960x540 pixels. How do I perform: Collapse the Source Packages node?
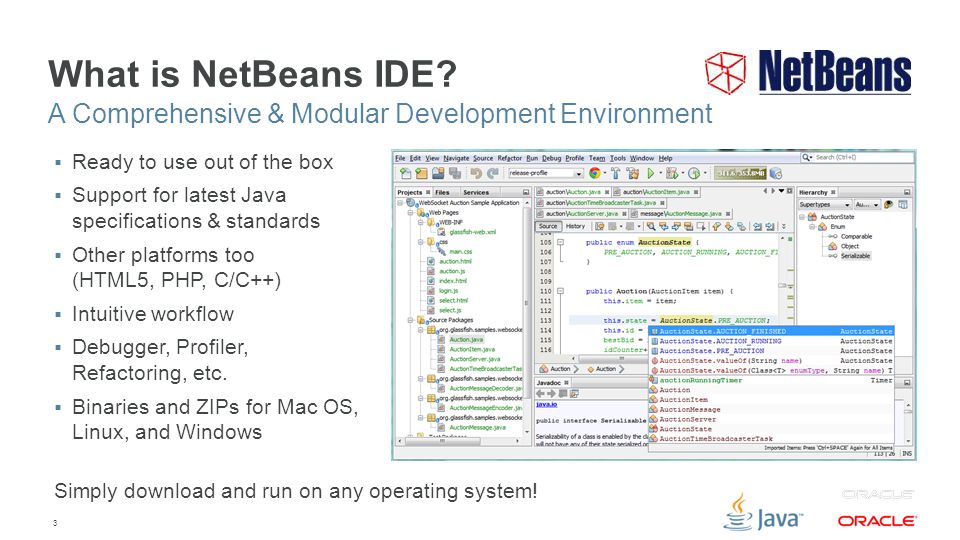pyautogui.click(x=410, y=320)
